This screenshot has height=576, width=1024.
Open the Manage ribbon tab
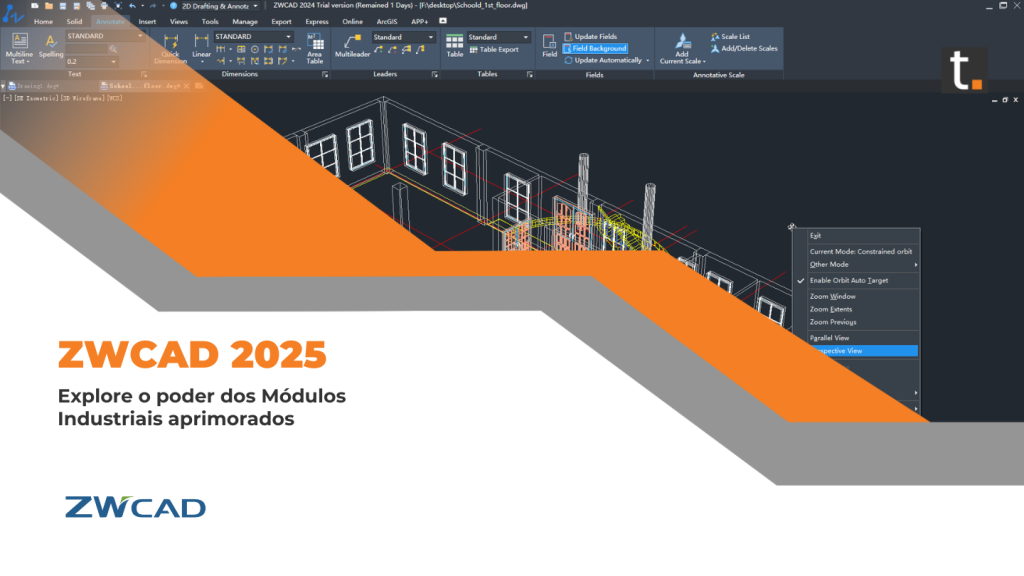pos(245,22)
